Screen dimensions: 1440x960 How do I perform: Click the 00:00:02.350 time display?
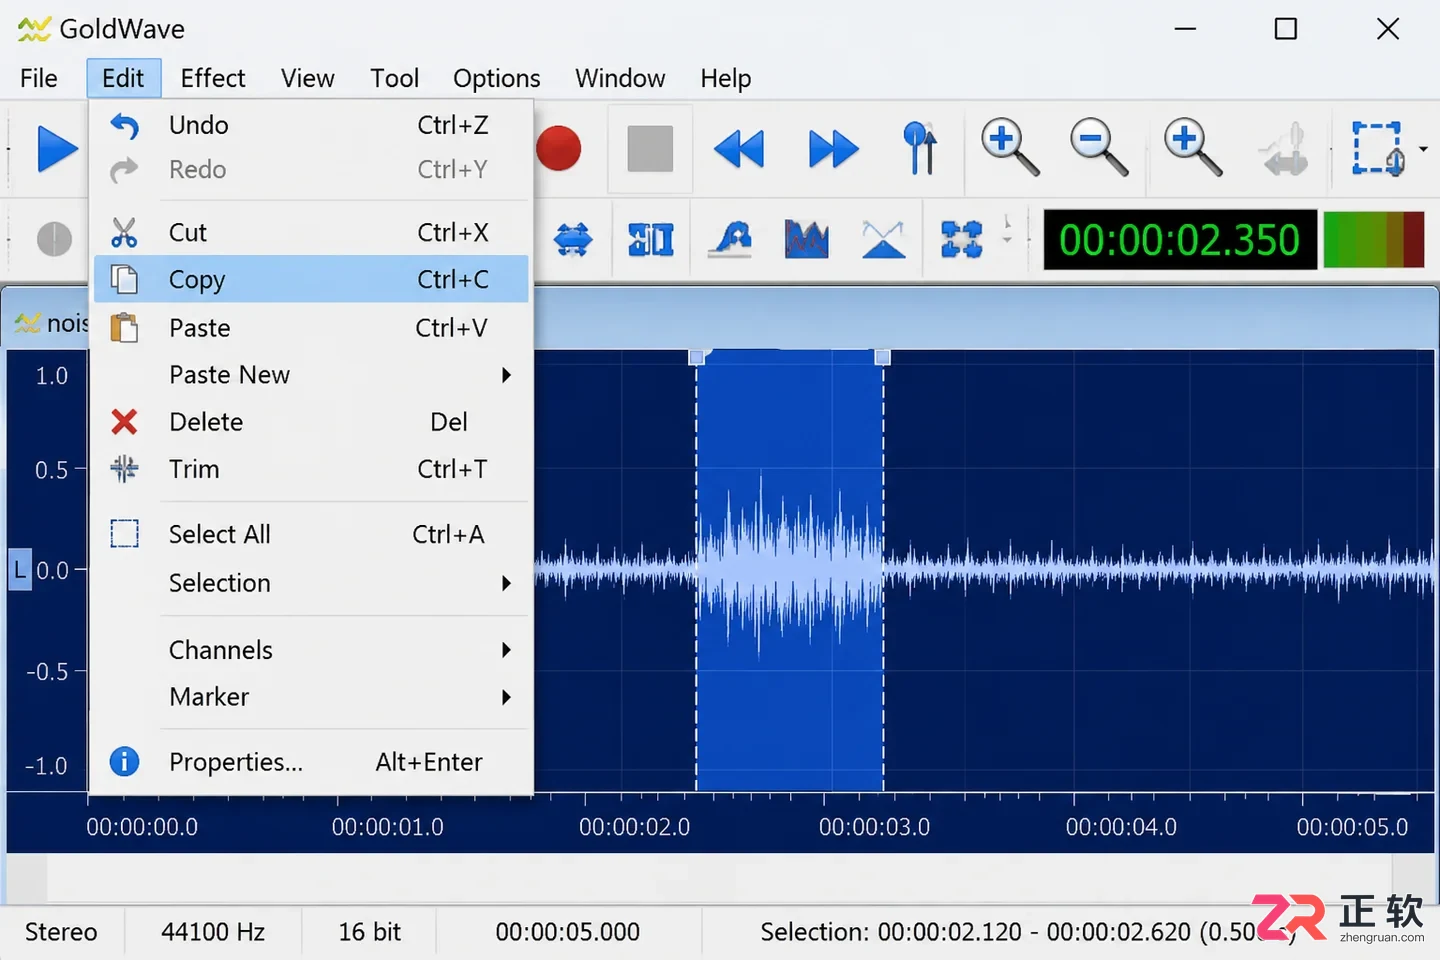pyautogui.click(x=1180, y=240)
